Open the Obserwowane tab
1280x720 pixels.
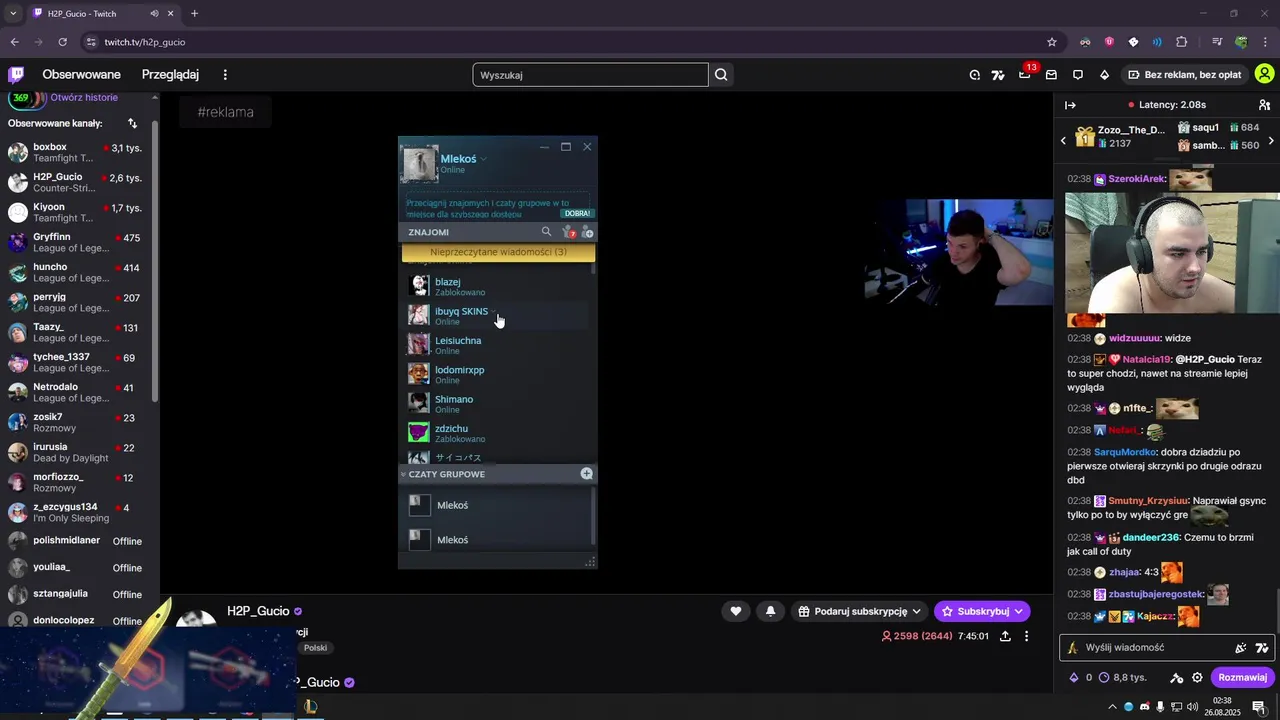click(81, 75)
